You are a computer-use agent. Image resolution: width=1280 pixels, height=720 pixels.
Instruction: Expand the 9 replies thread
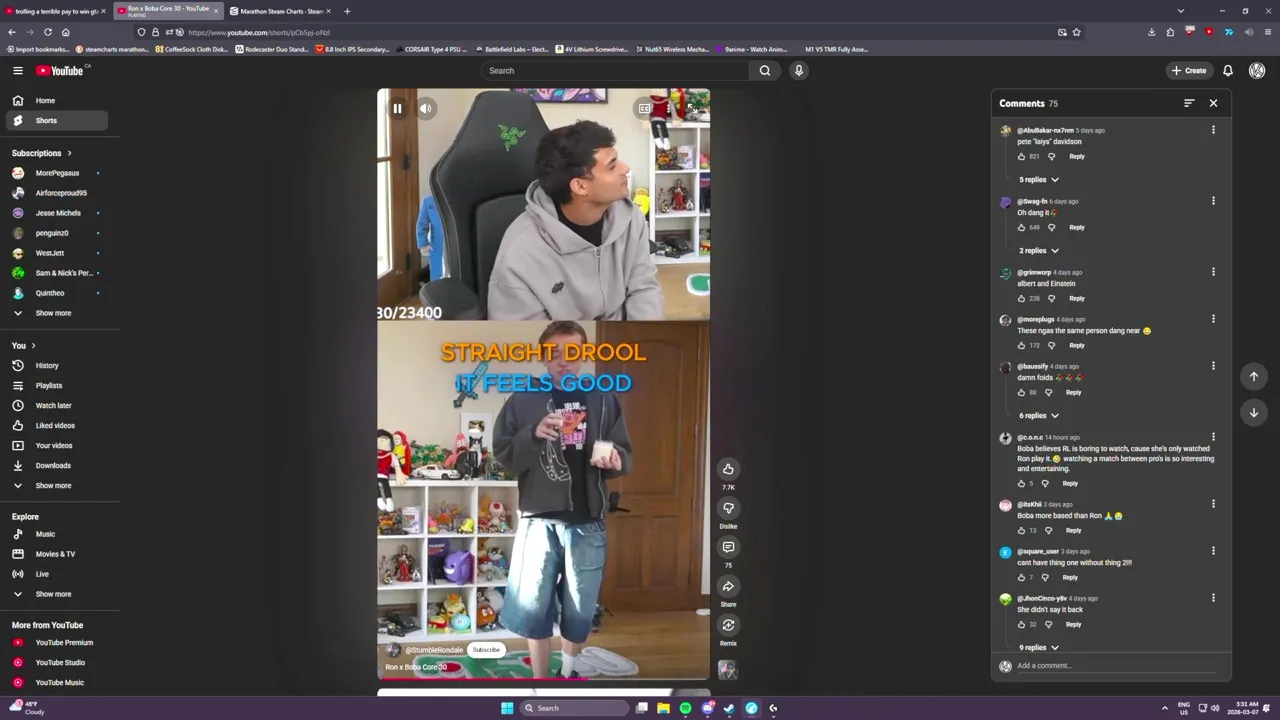tap(1039, 647)
